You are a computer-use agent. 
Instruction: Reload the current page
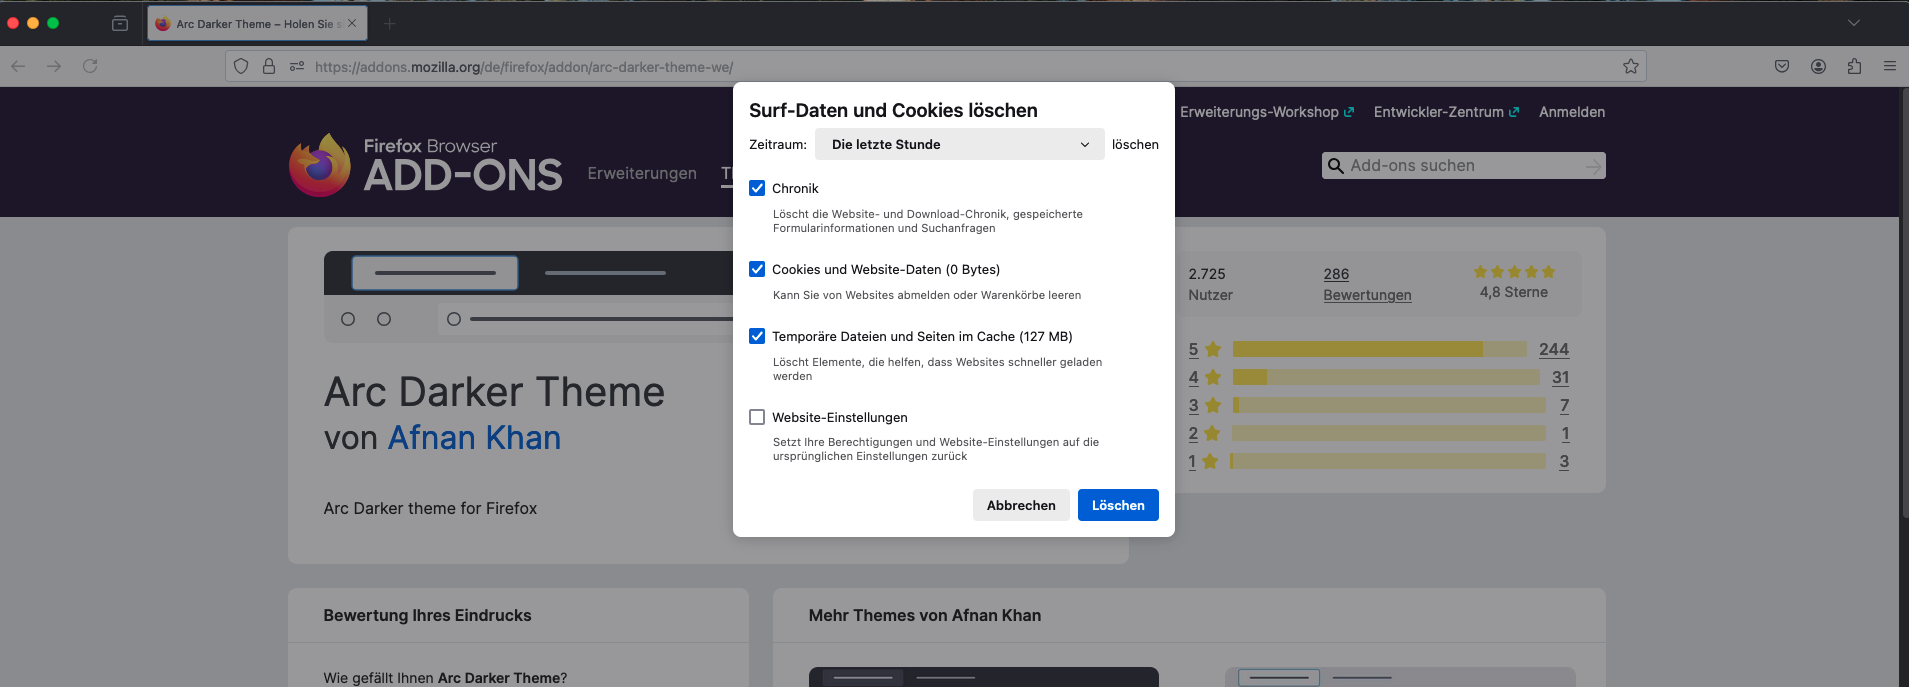[x=90, y=66]
